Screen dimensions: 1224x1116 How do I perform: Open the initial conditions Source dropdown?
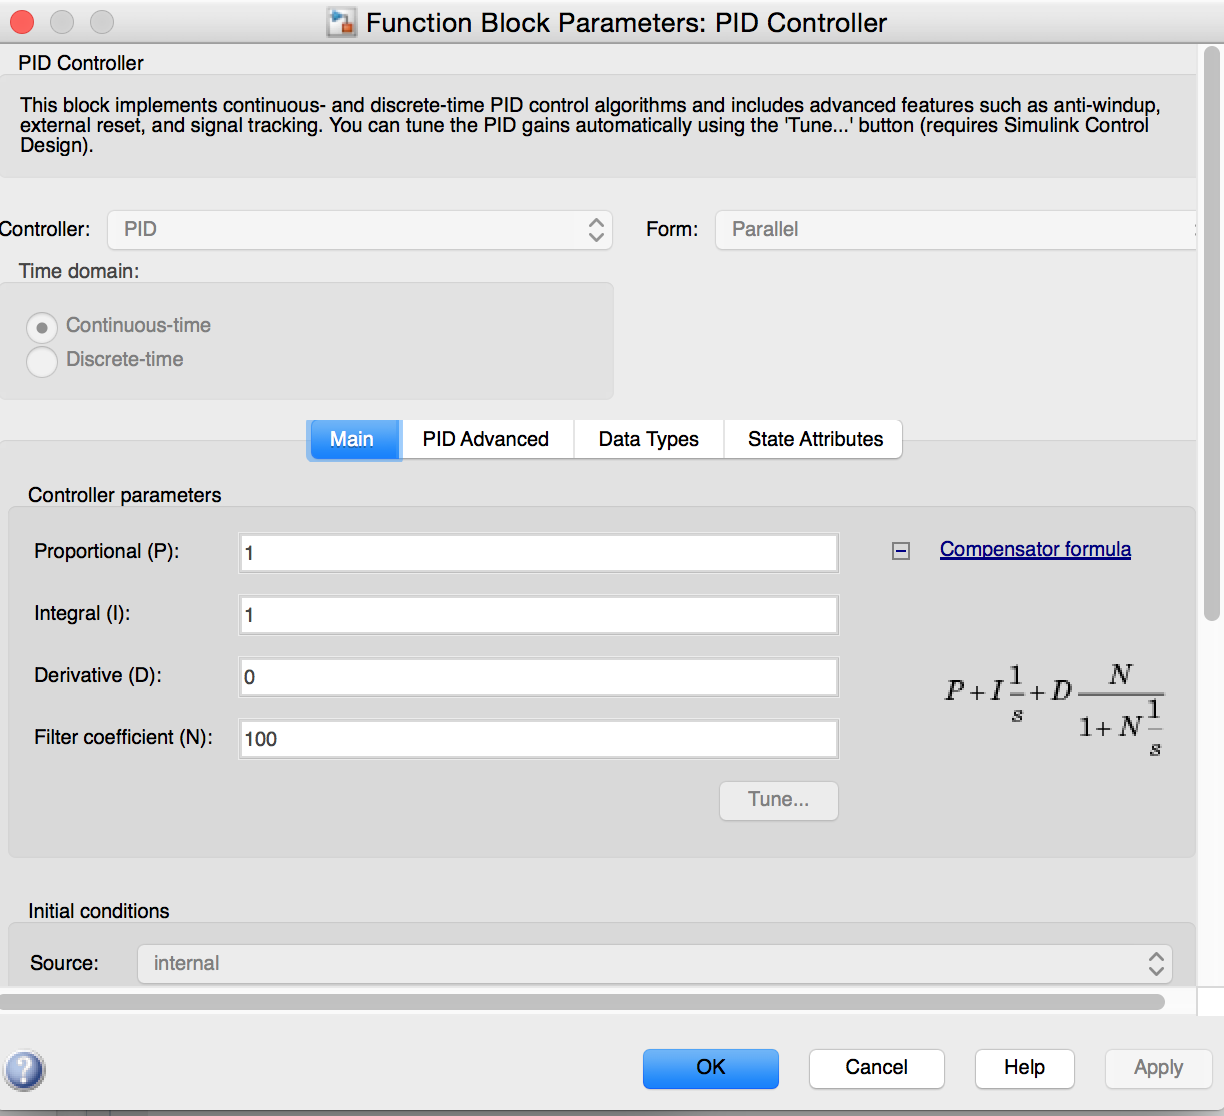click(655, 963)
